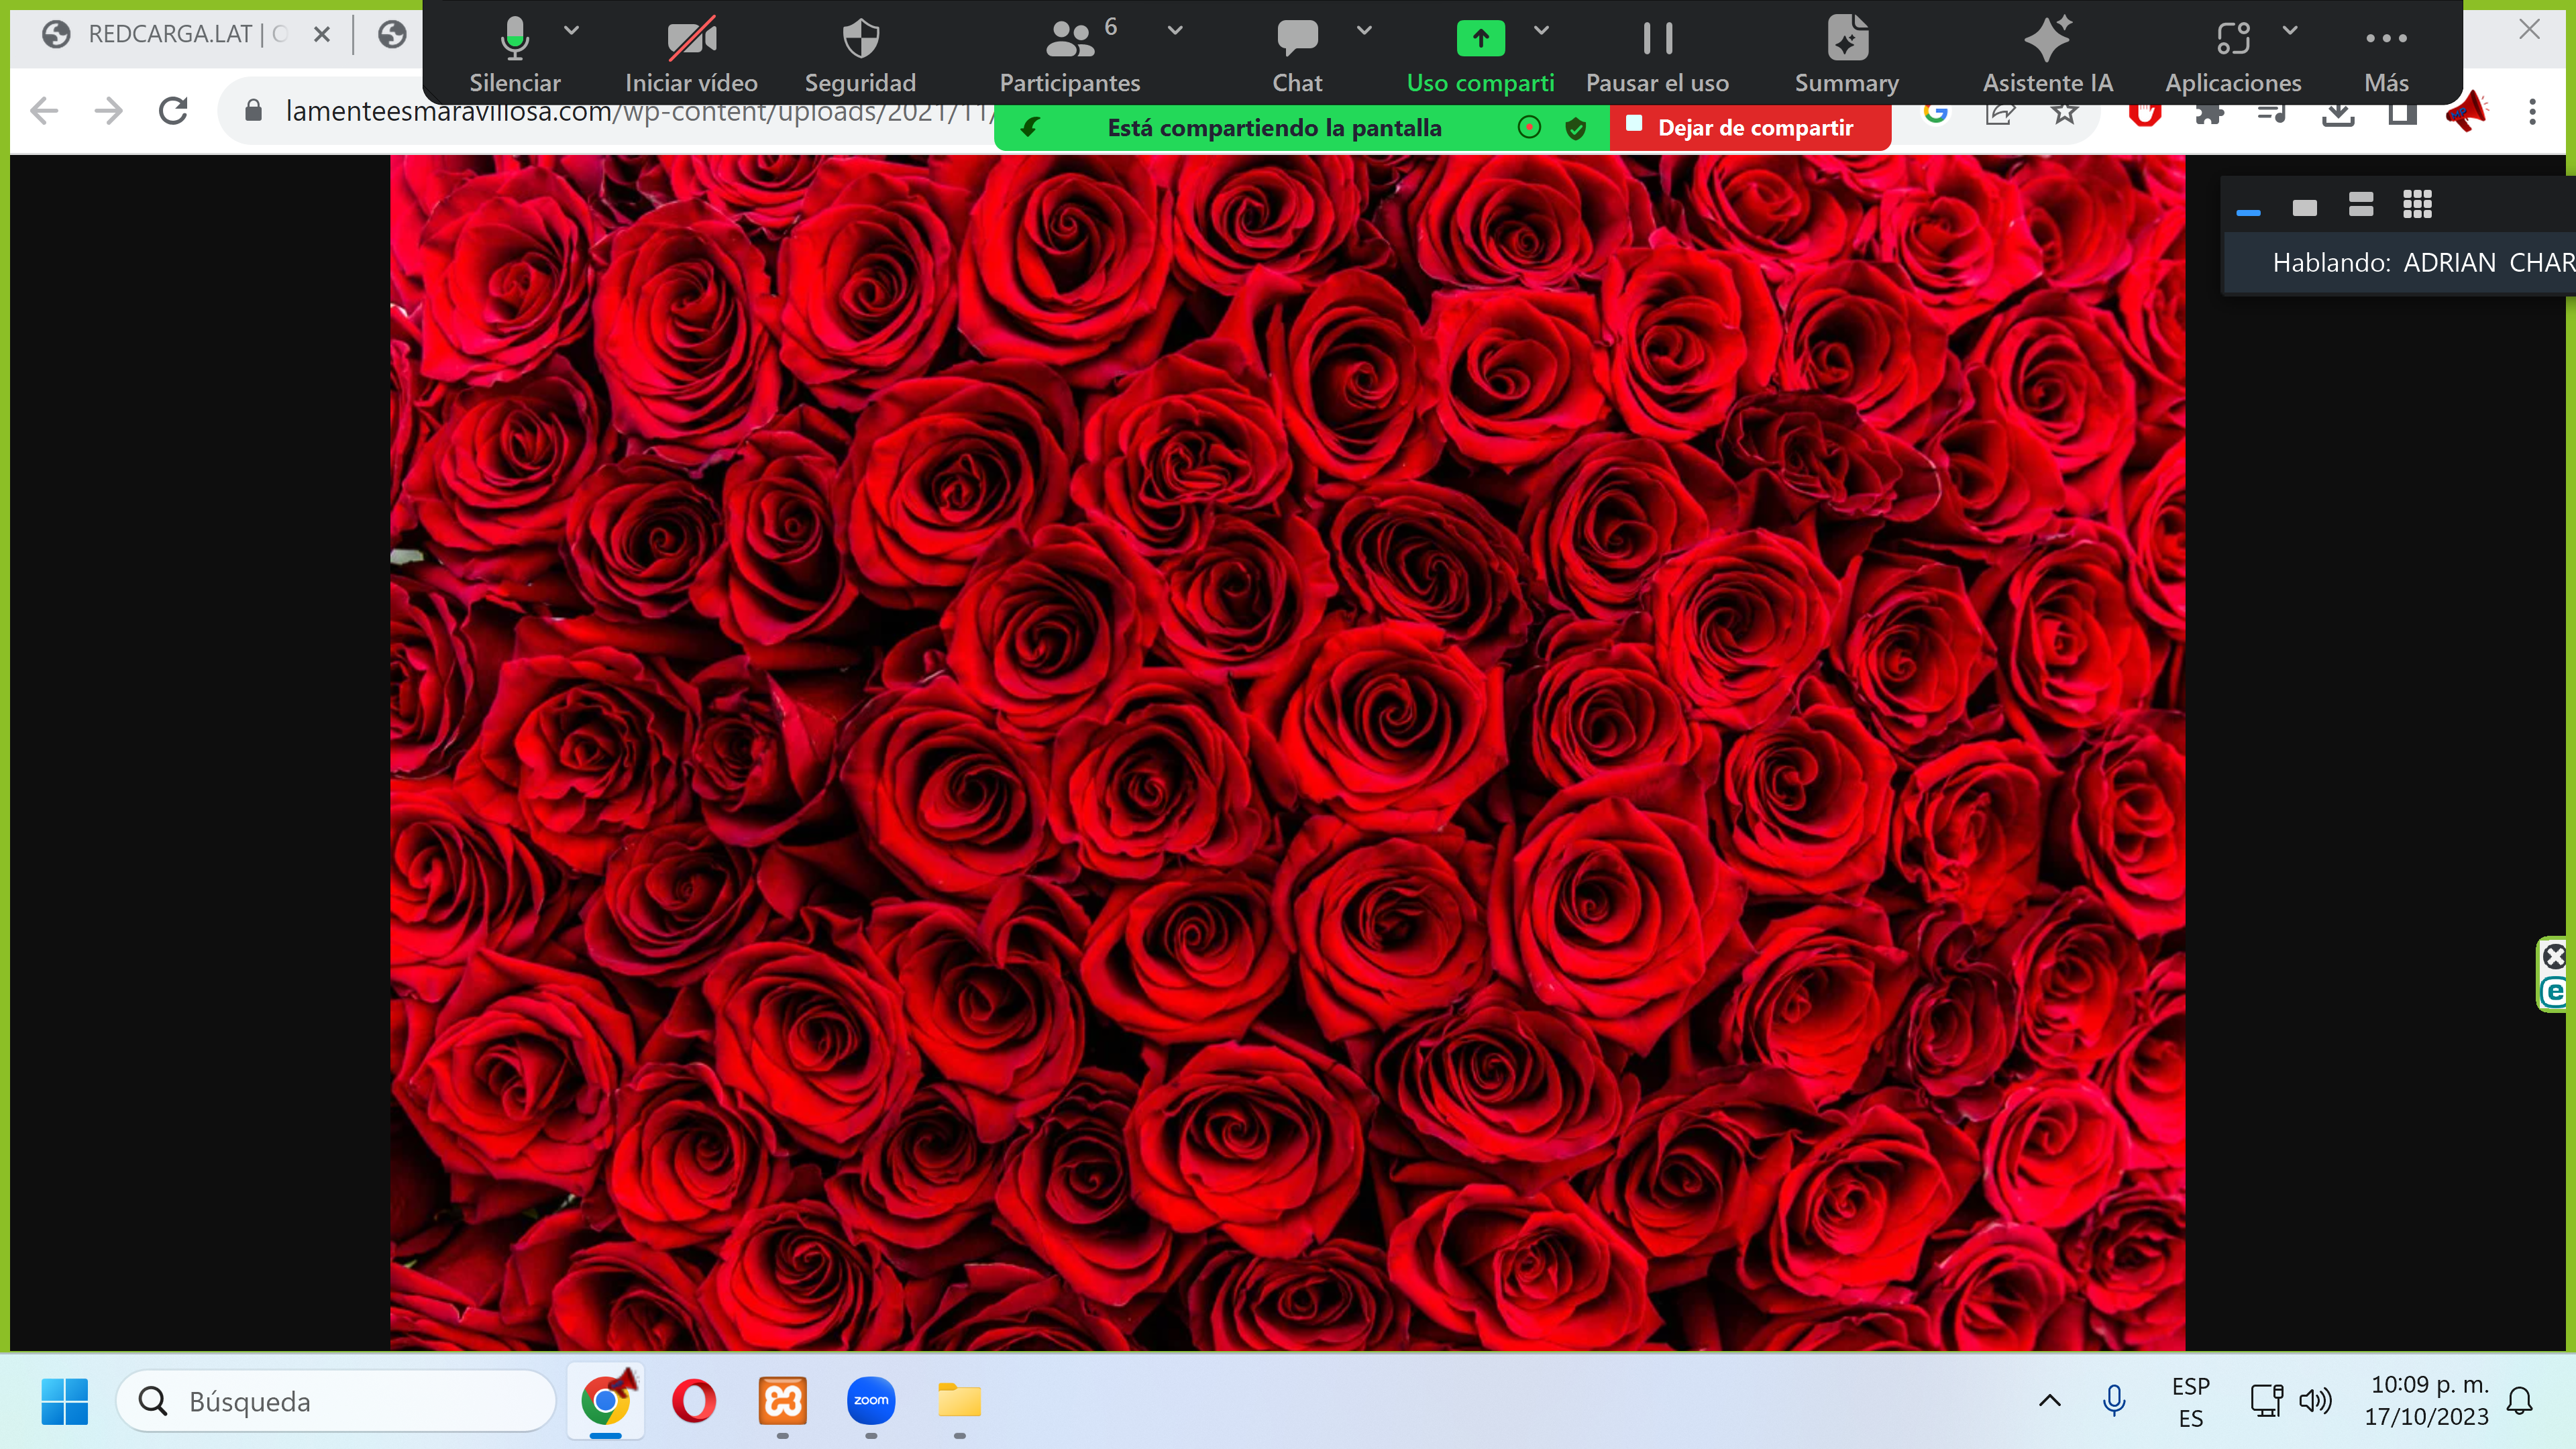This screenshot has height=1449, width=2576.
Task: Open the Aplicaciones menu icon
Action: pyautogui.click(x=2232, y=40)
